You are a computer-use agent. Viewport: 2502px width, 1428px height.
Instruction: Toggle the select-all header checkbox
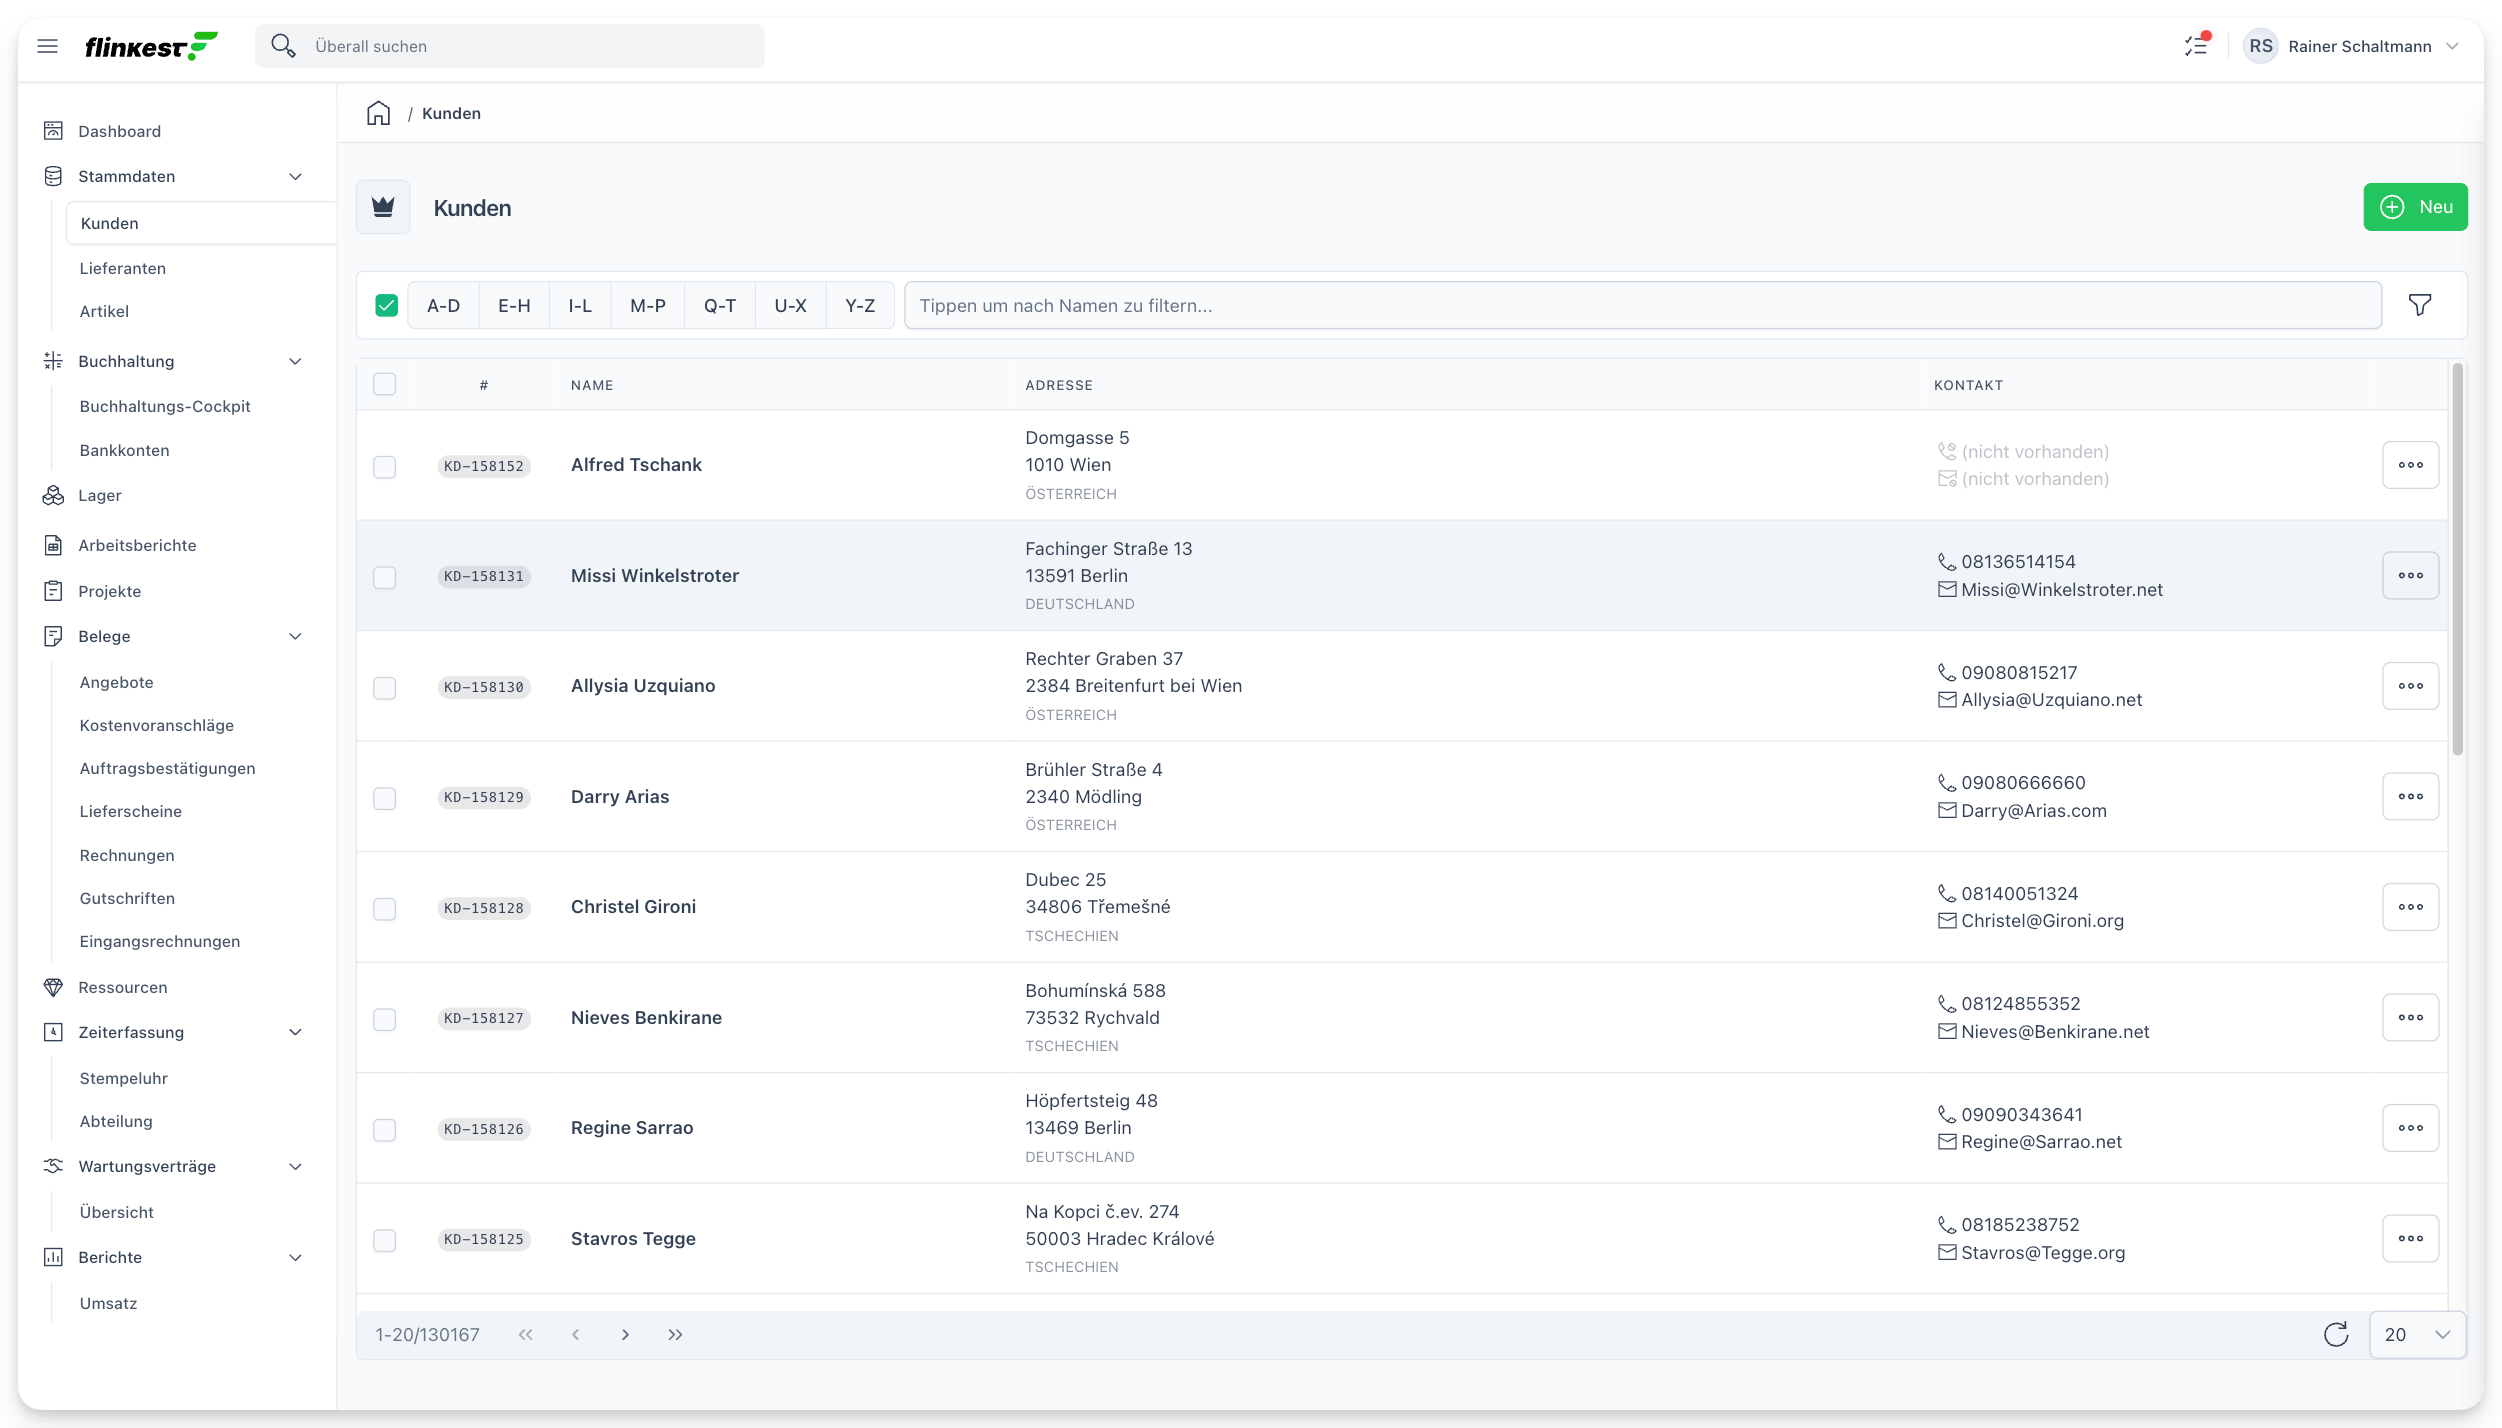pyautogui.click(x=385, y=384)
